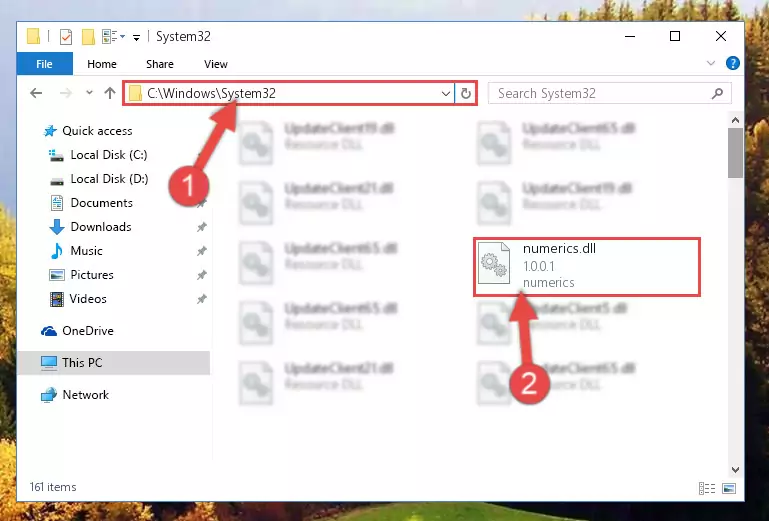Click the Pictures image icon
This screenshot has width=769, height=521.
[57, 275]
